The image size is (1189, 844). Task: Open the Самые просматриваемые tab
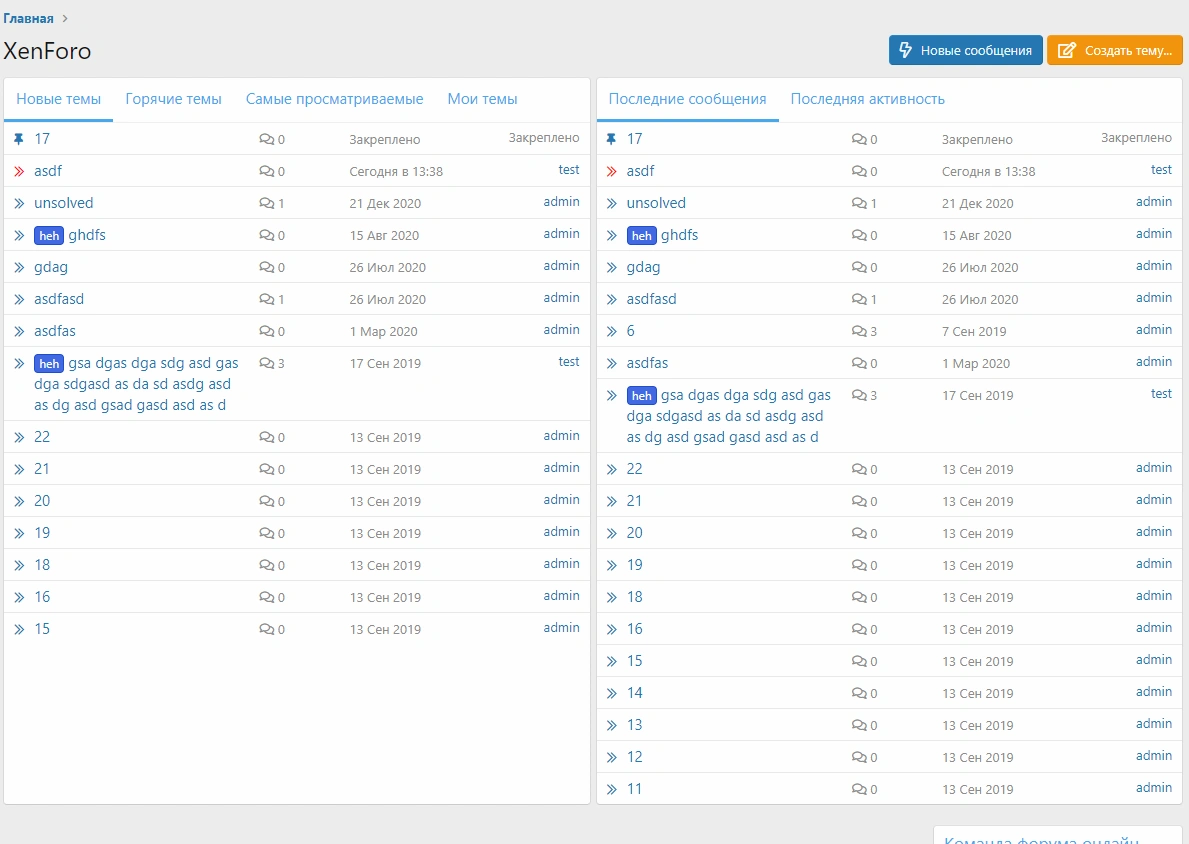334,99
